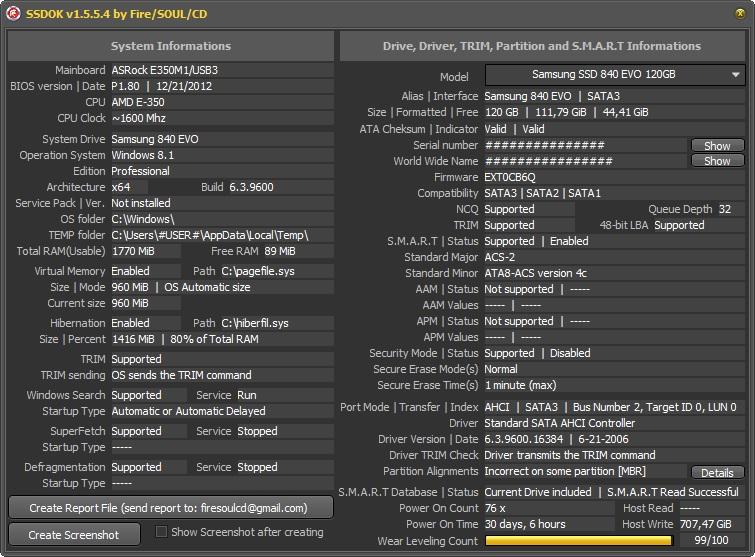Click free space 44,41 GiB
This screenshot has height=557, width=755.
[625, 112]
